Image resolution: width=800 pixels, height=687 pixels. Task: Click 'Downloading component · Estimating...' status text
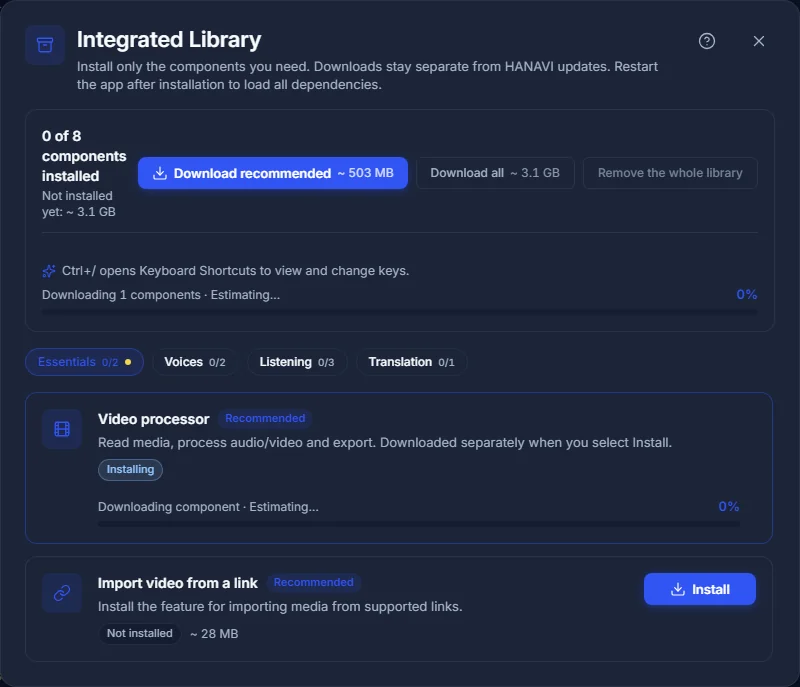(208, 507)
